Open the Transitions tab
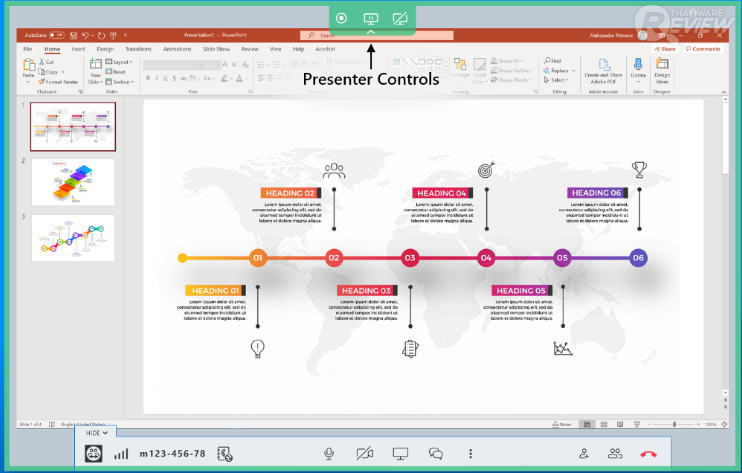Image resolution: width=742 pixels, height=473 pixels. click(x=138, y=49)
